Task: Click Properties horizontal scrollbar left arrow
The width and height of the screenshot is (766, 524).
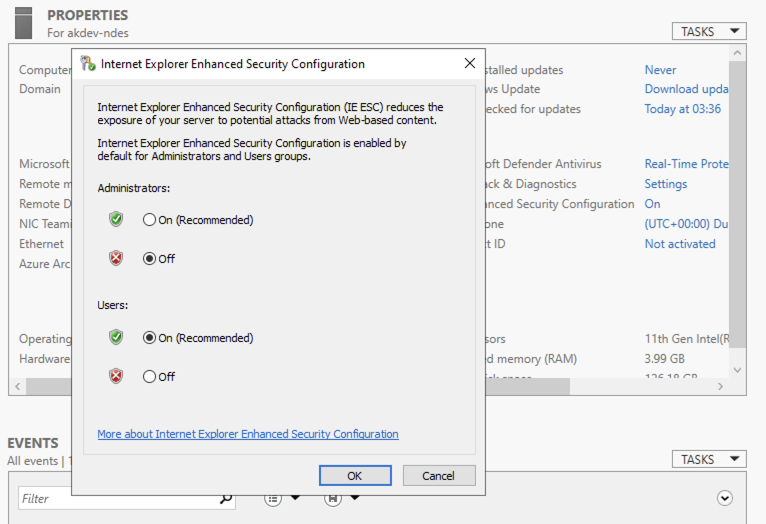Action: point(18,386)
